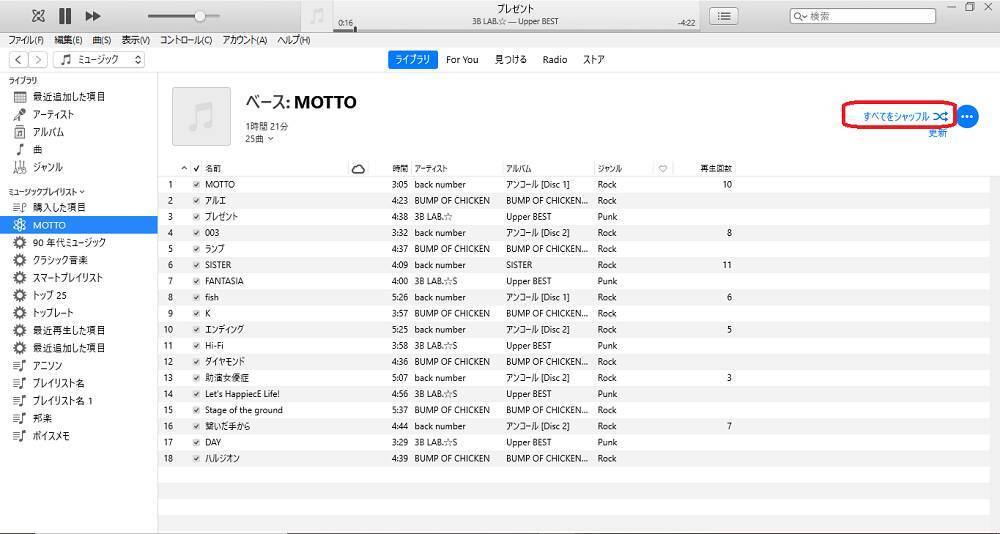Switch to the For You tab
This screenshot has height=534, width=1000.
pyautogui.click(x=462, y=60)
